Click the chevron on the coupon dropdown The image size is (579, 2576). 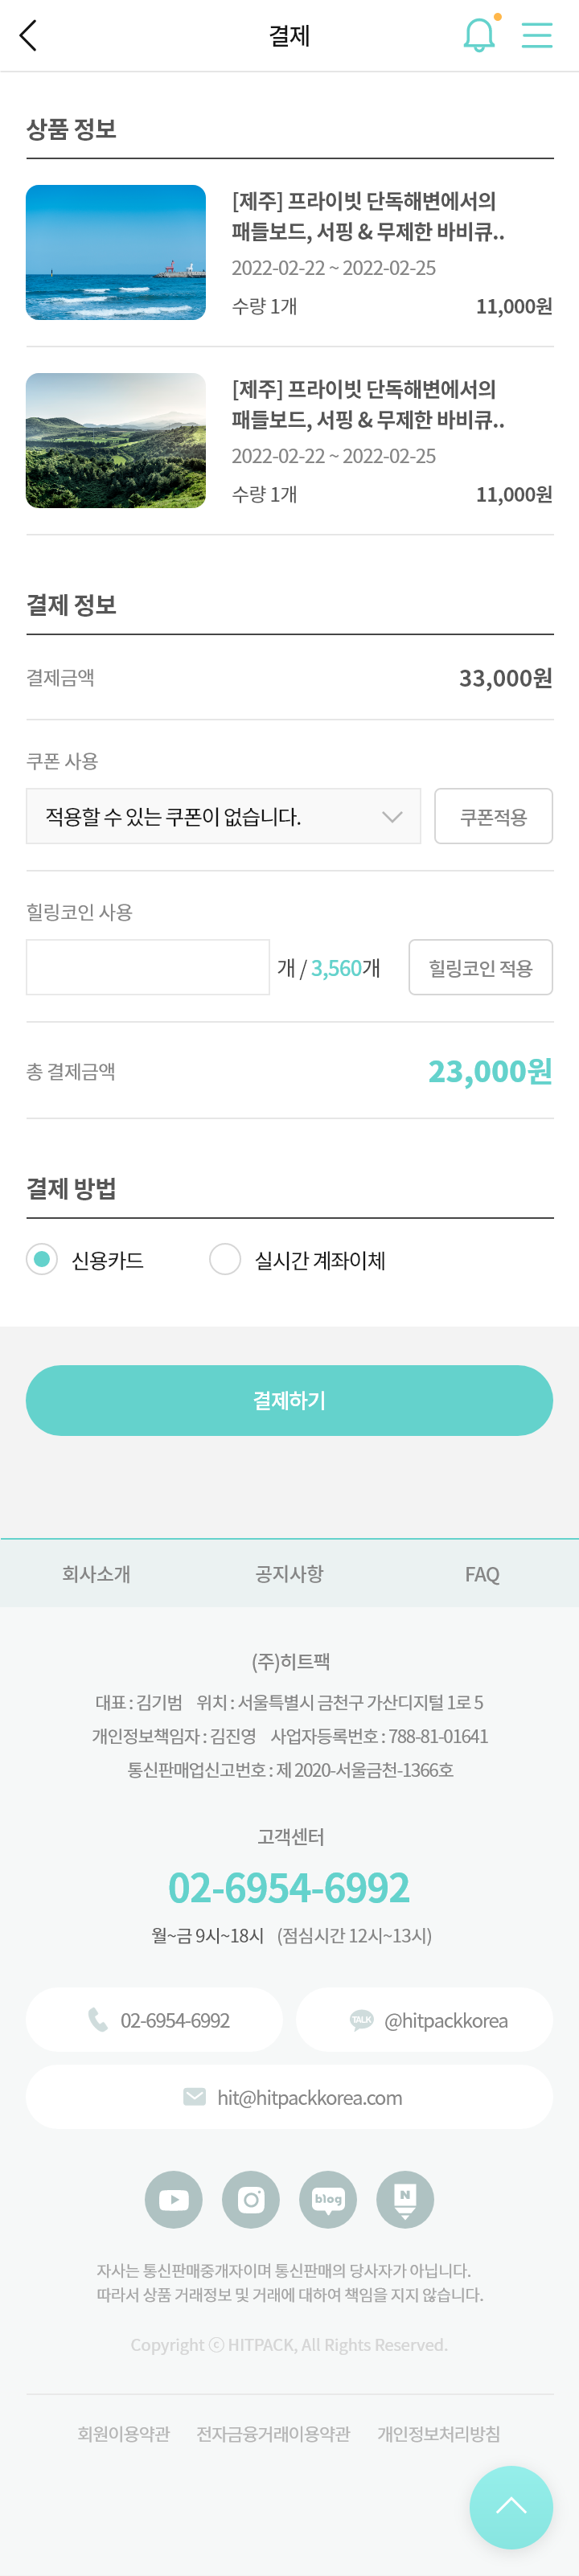pyautogui.click(x=392, y=817)
